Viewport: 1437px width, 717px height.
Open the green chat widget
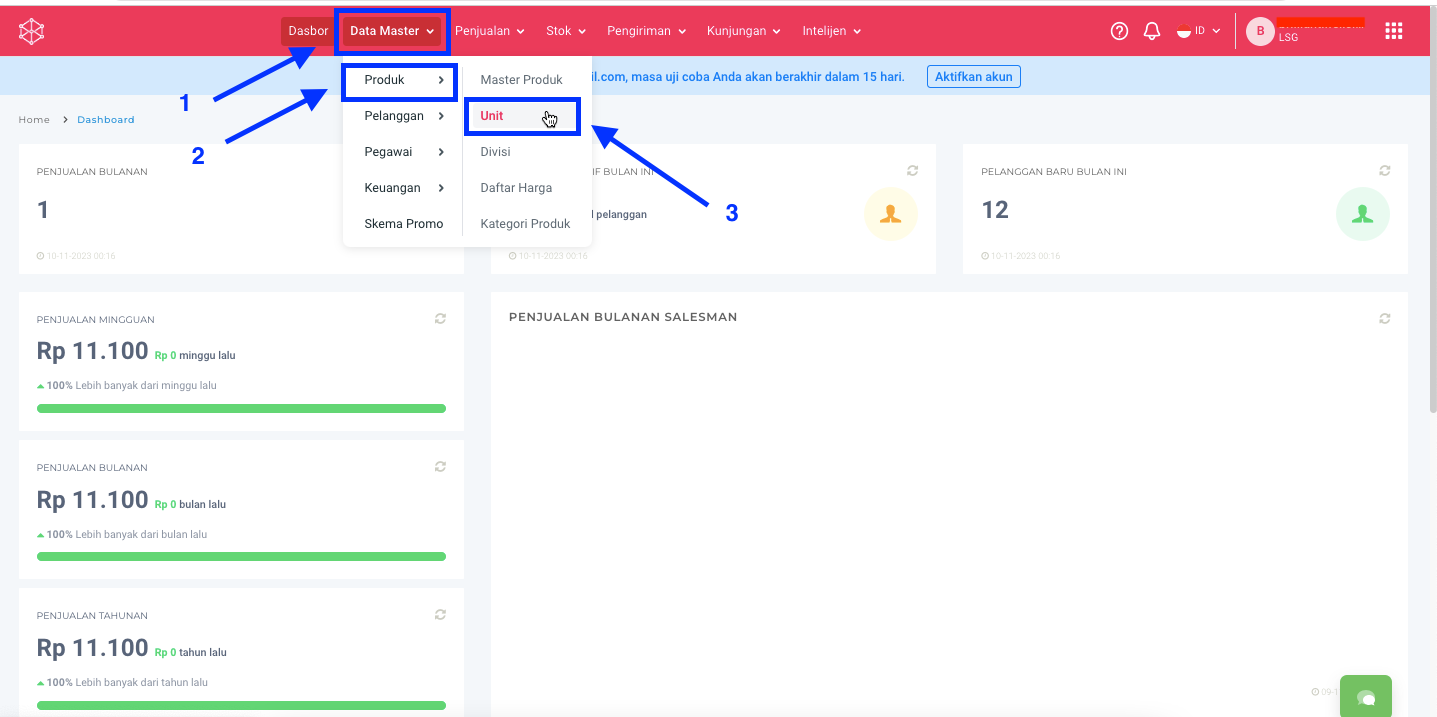pyautogui.click(x=1365, y=696)
